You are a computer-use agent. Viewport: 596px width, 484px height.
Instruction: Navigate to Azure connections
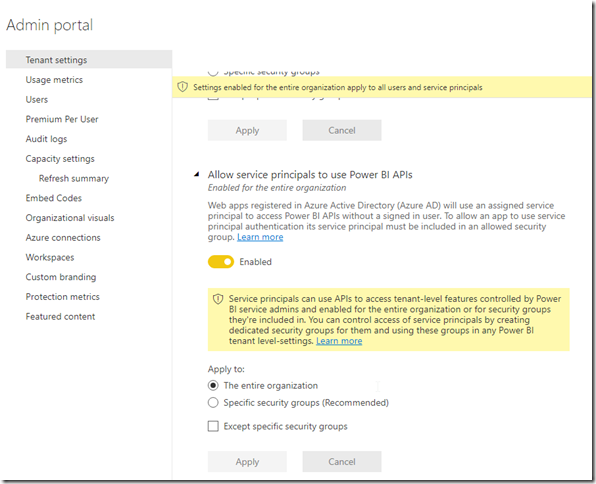pyautogui.click(x=63, y=238)
